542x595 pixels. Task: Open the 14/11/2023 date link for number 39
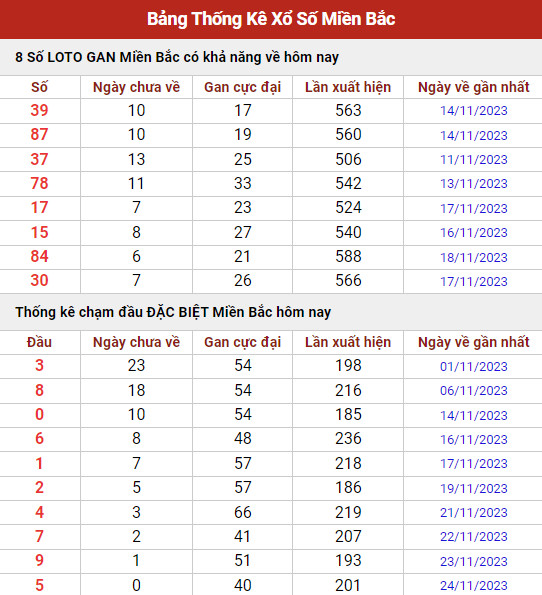pos(473,111)
